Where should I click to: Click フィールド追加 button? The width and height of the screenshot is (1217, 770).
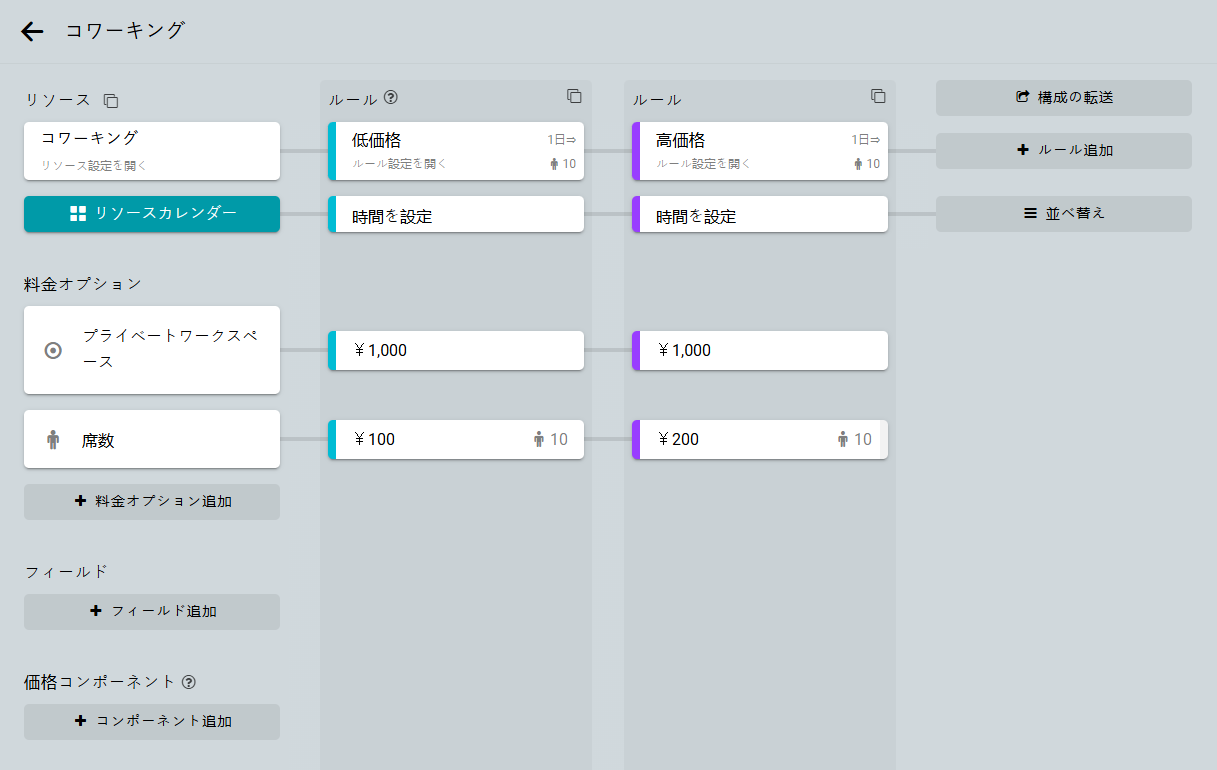click(x=152, y=612)
